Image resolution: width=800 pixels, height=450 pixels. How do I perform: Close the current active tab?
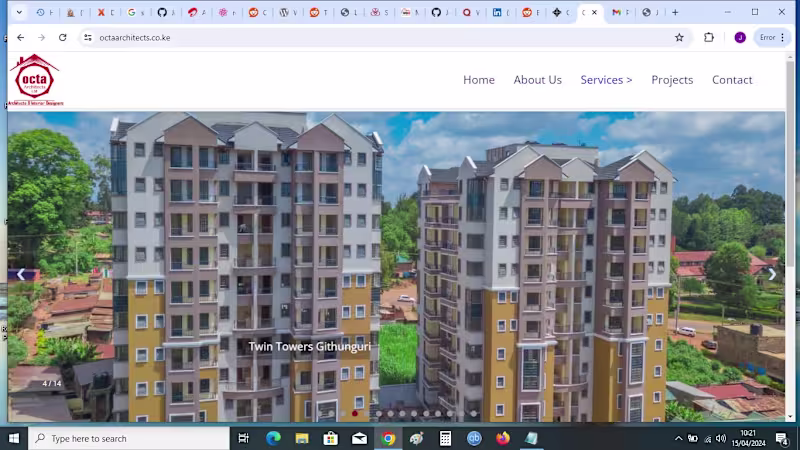point(594,12)
